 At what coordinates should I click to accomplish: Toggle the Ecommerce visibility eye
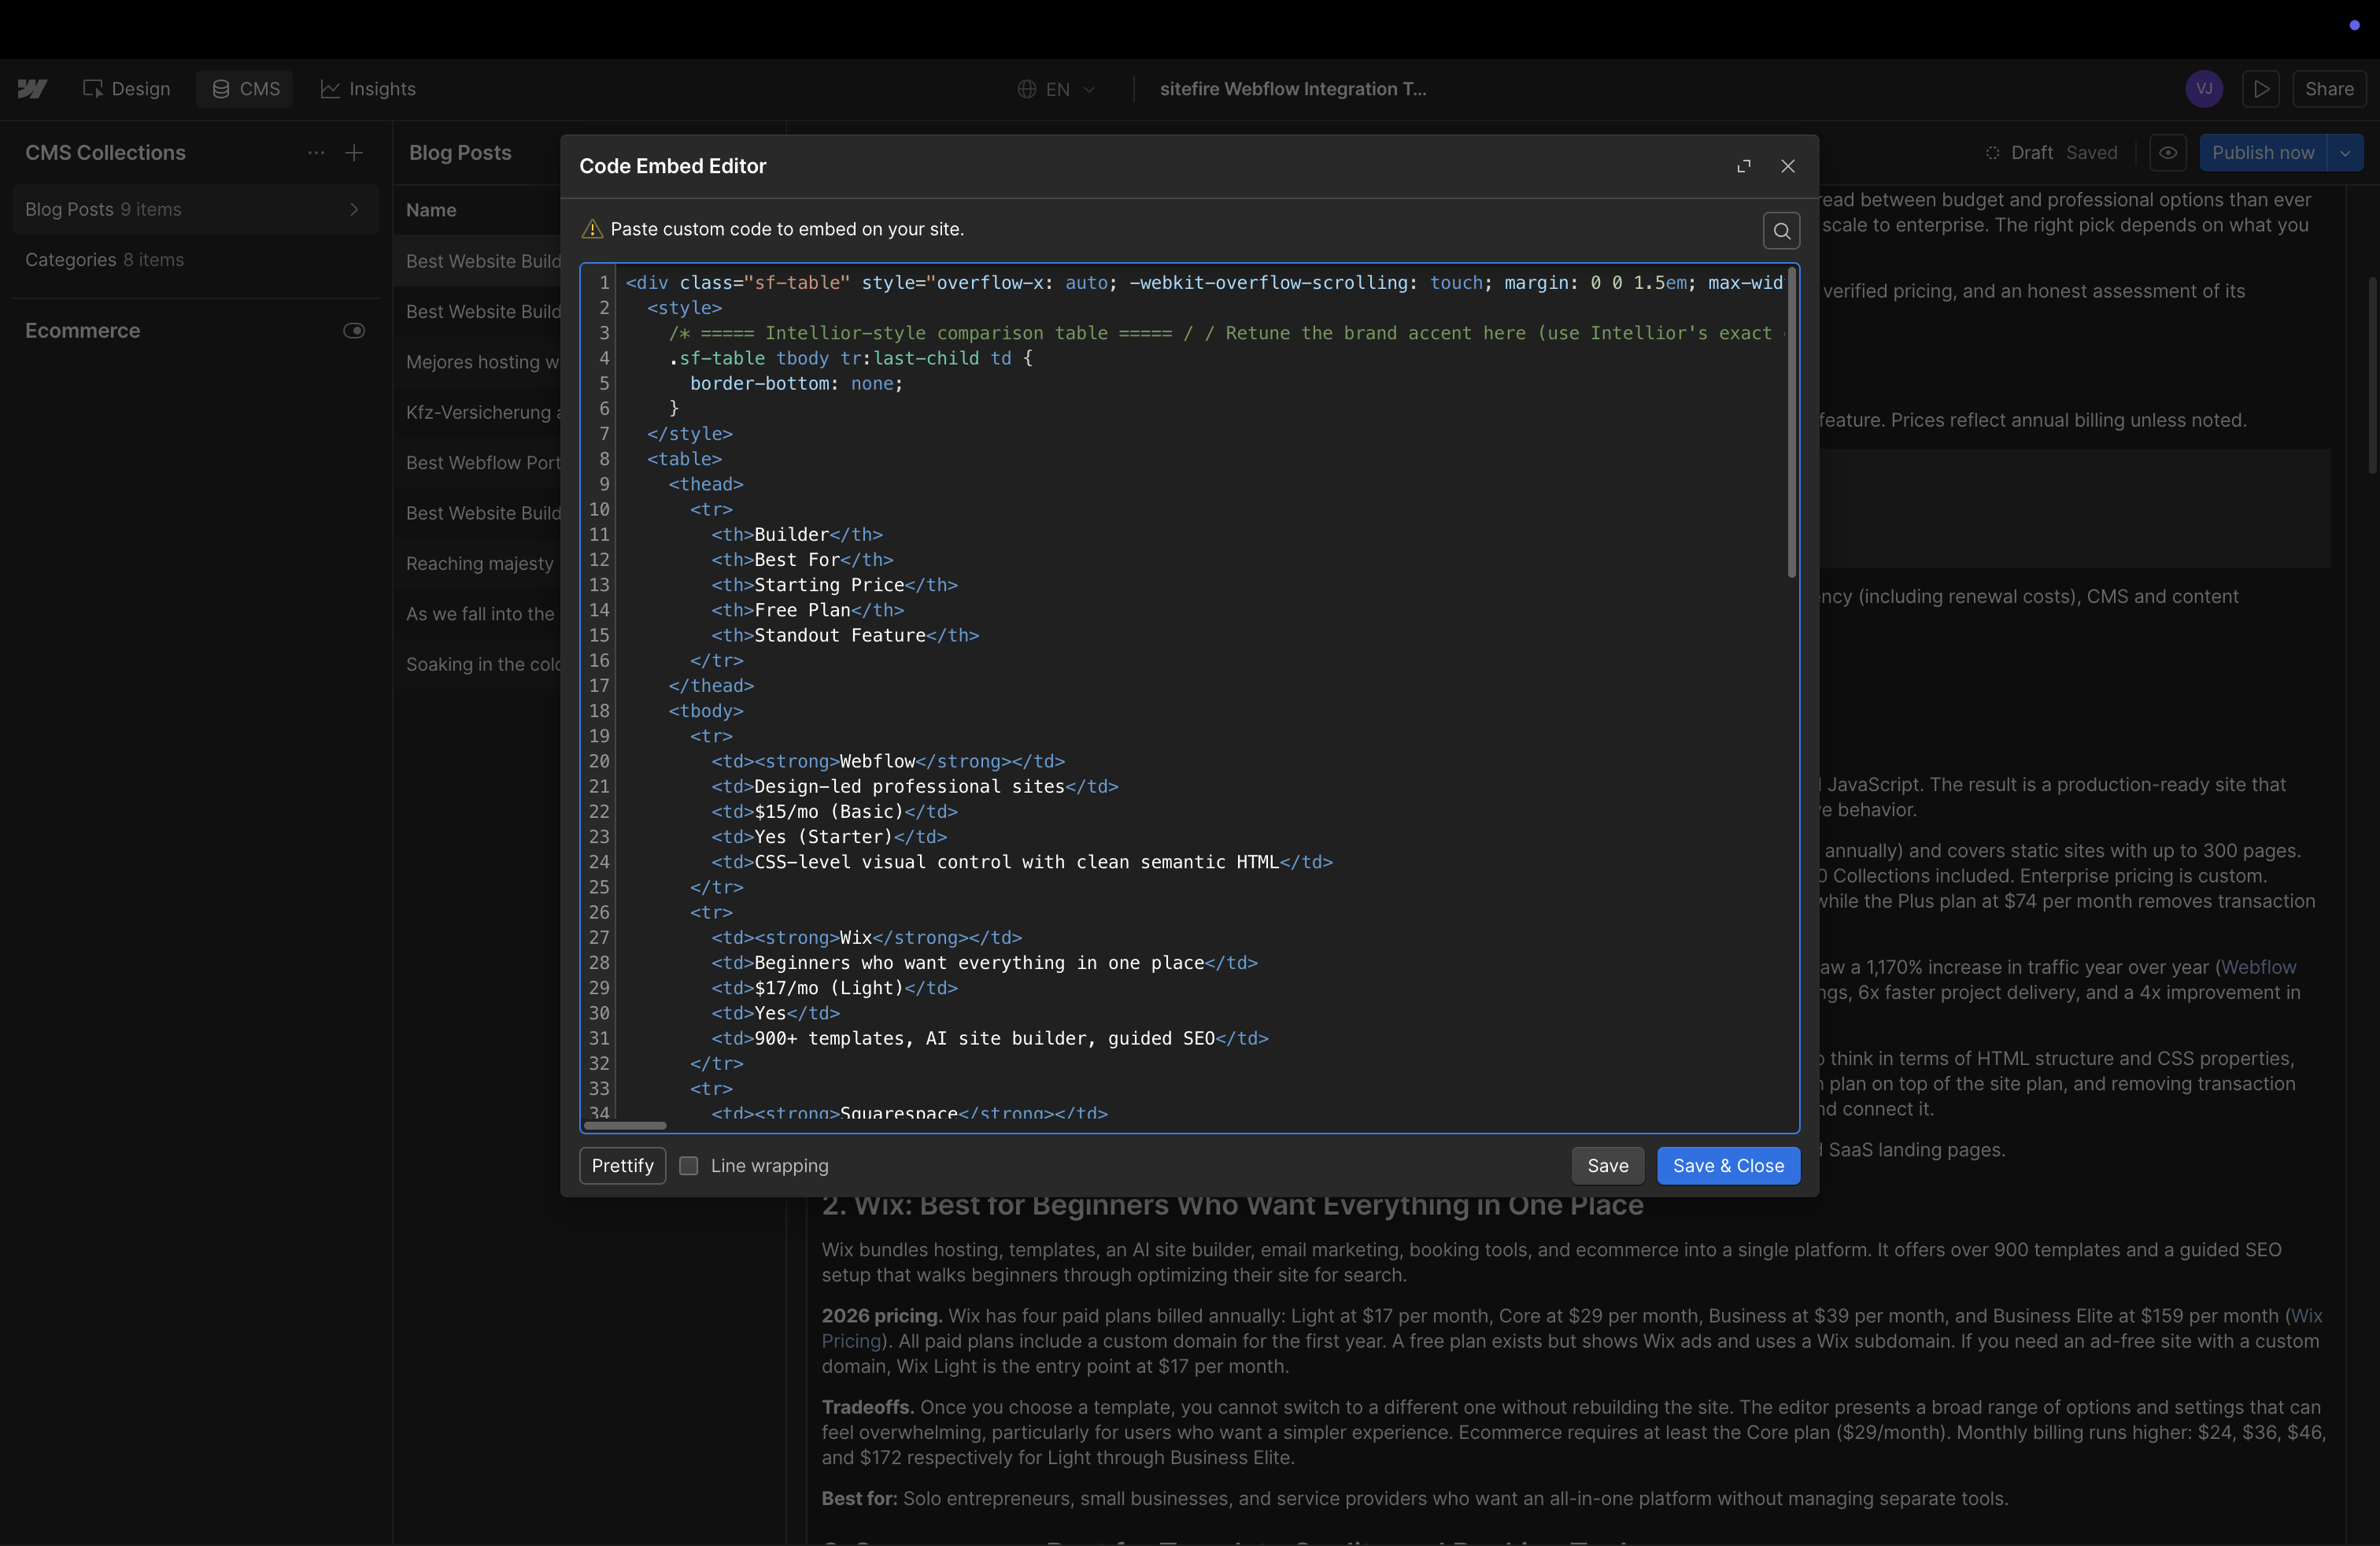click(354, 331)
